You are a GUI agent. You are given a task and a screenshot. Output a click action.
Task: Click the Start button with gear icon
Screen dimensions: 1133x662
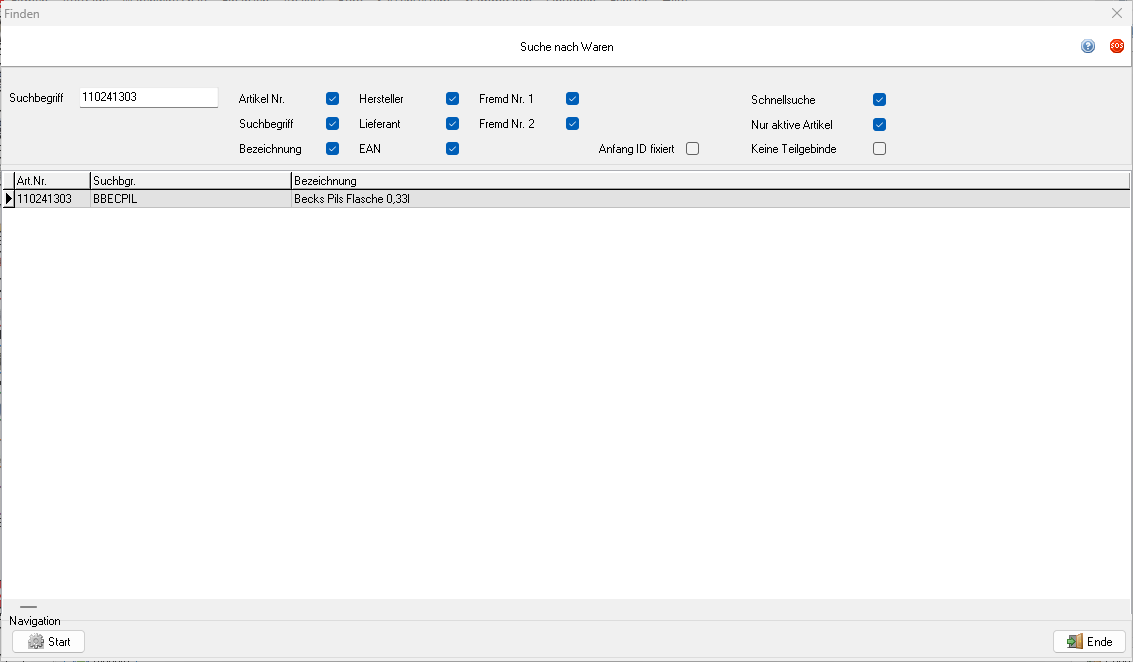coord(49,642)
